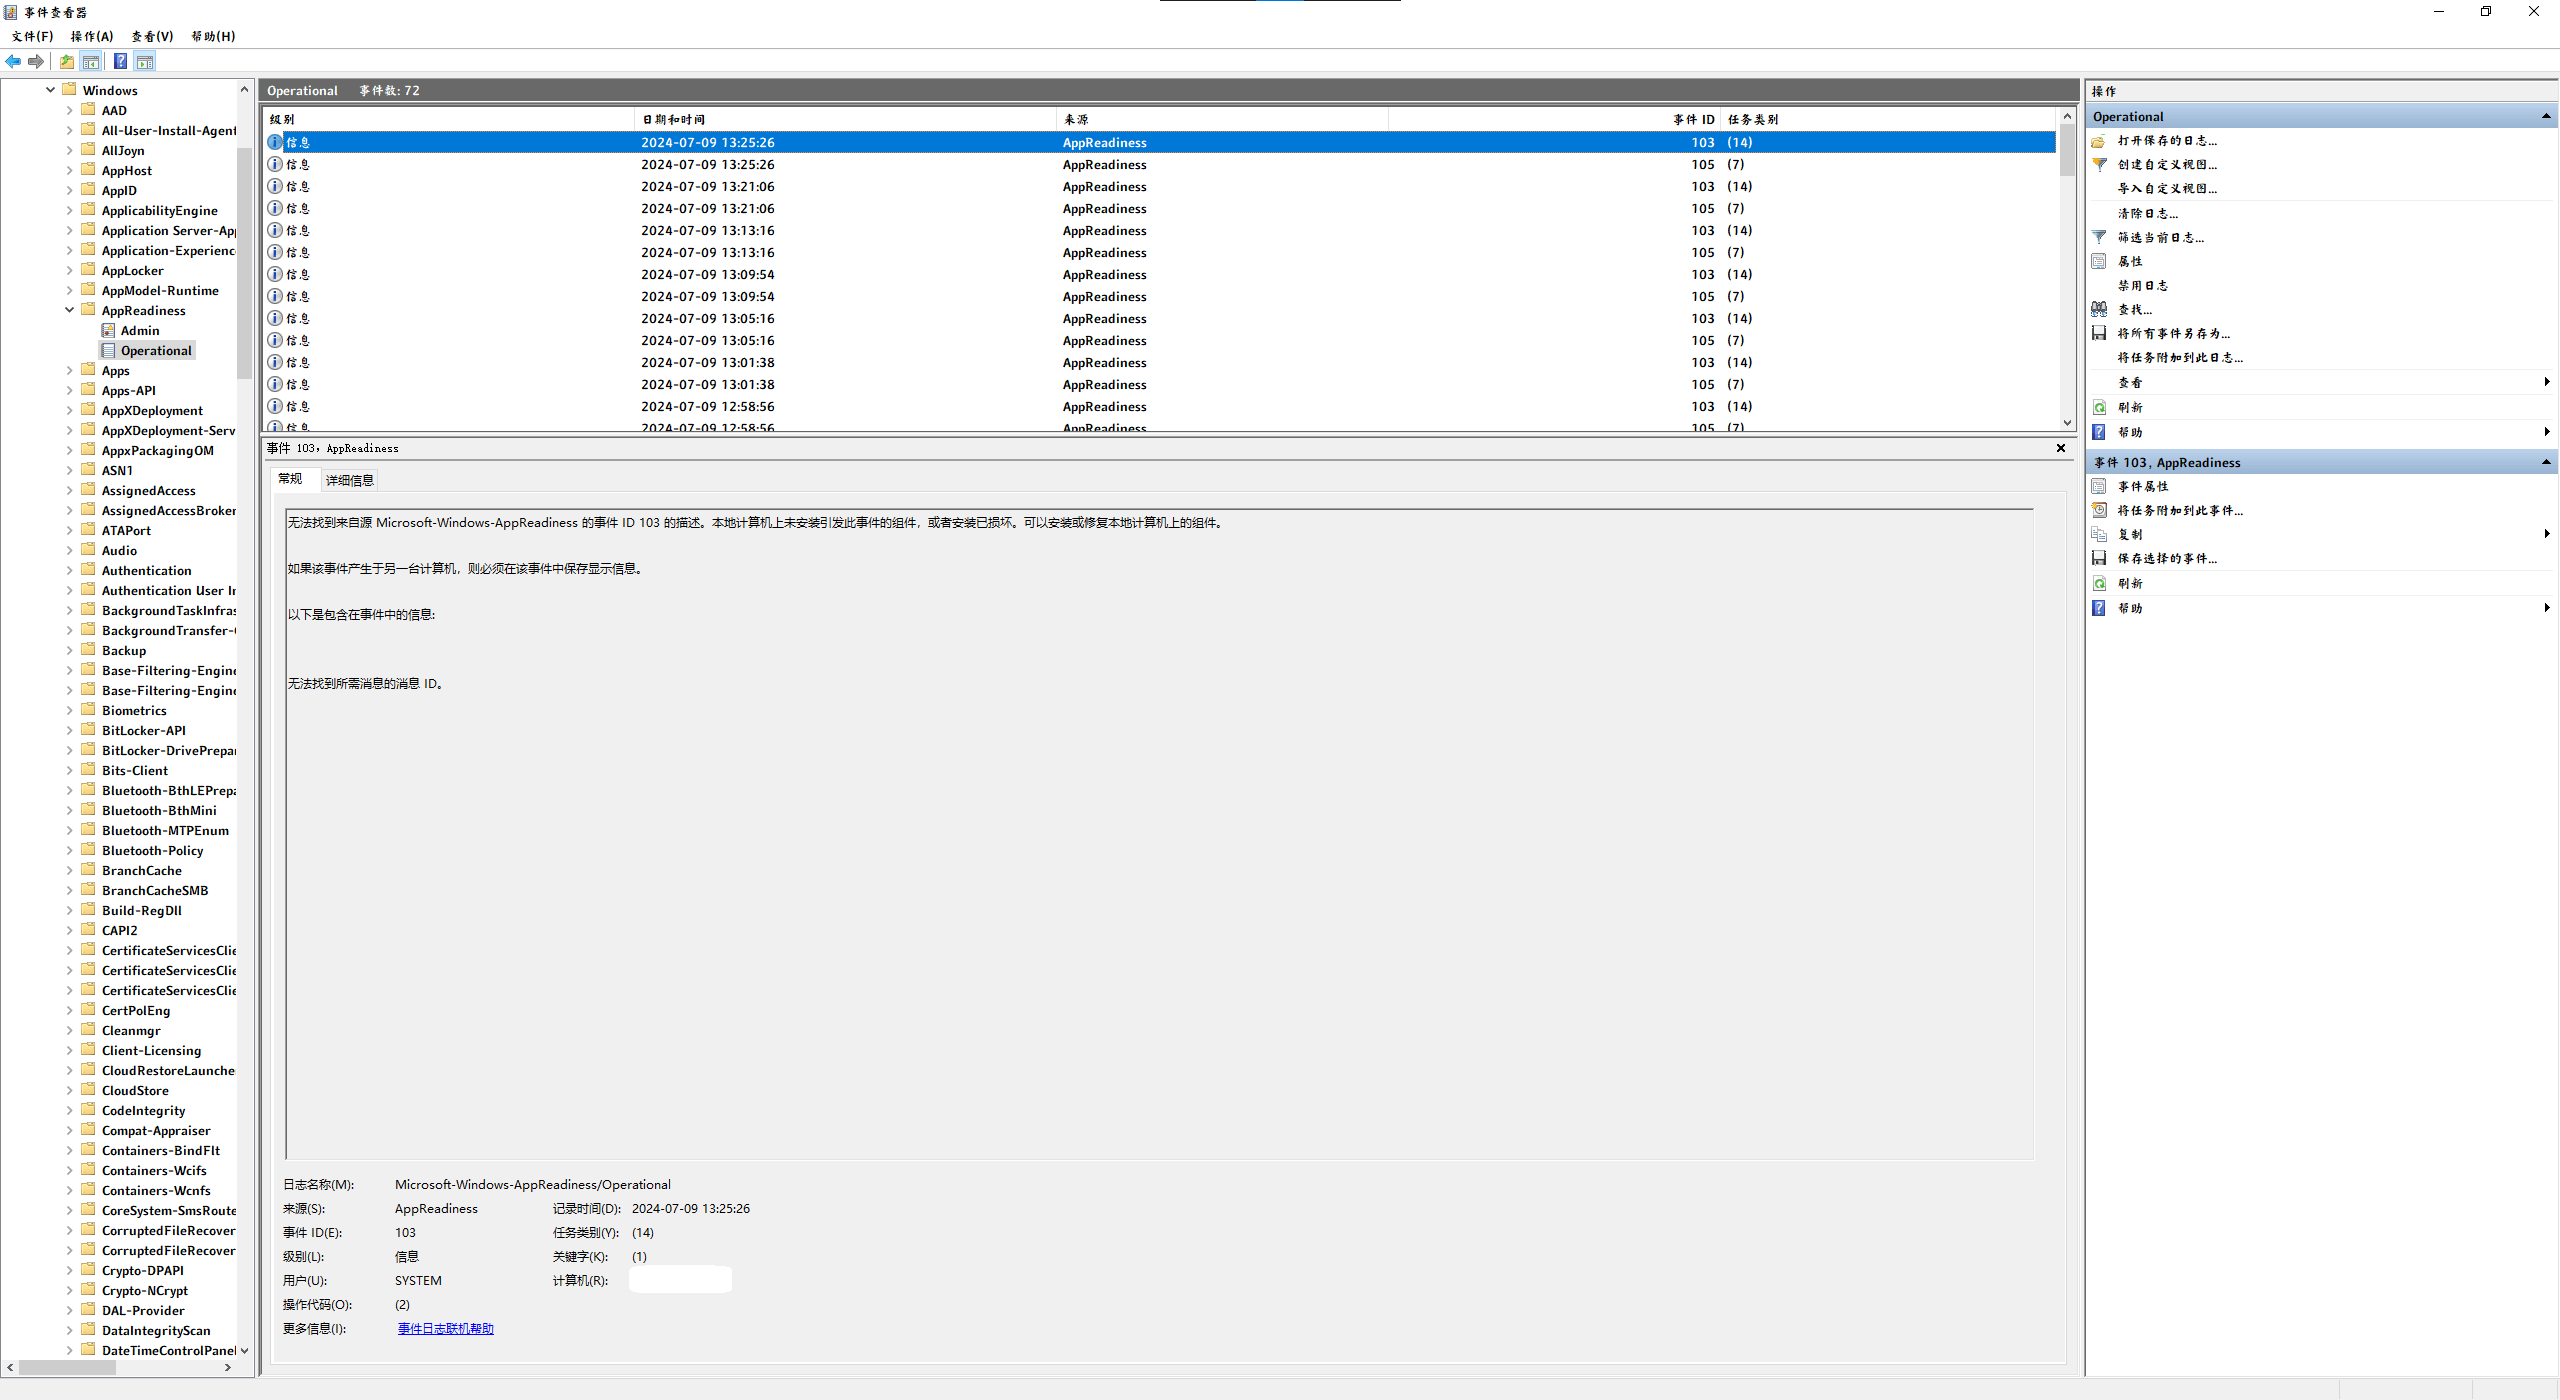Viewport: 2560px width, 1400px height.
Task: Open the 操作(A) menu
Action: click(92, 36)
